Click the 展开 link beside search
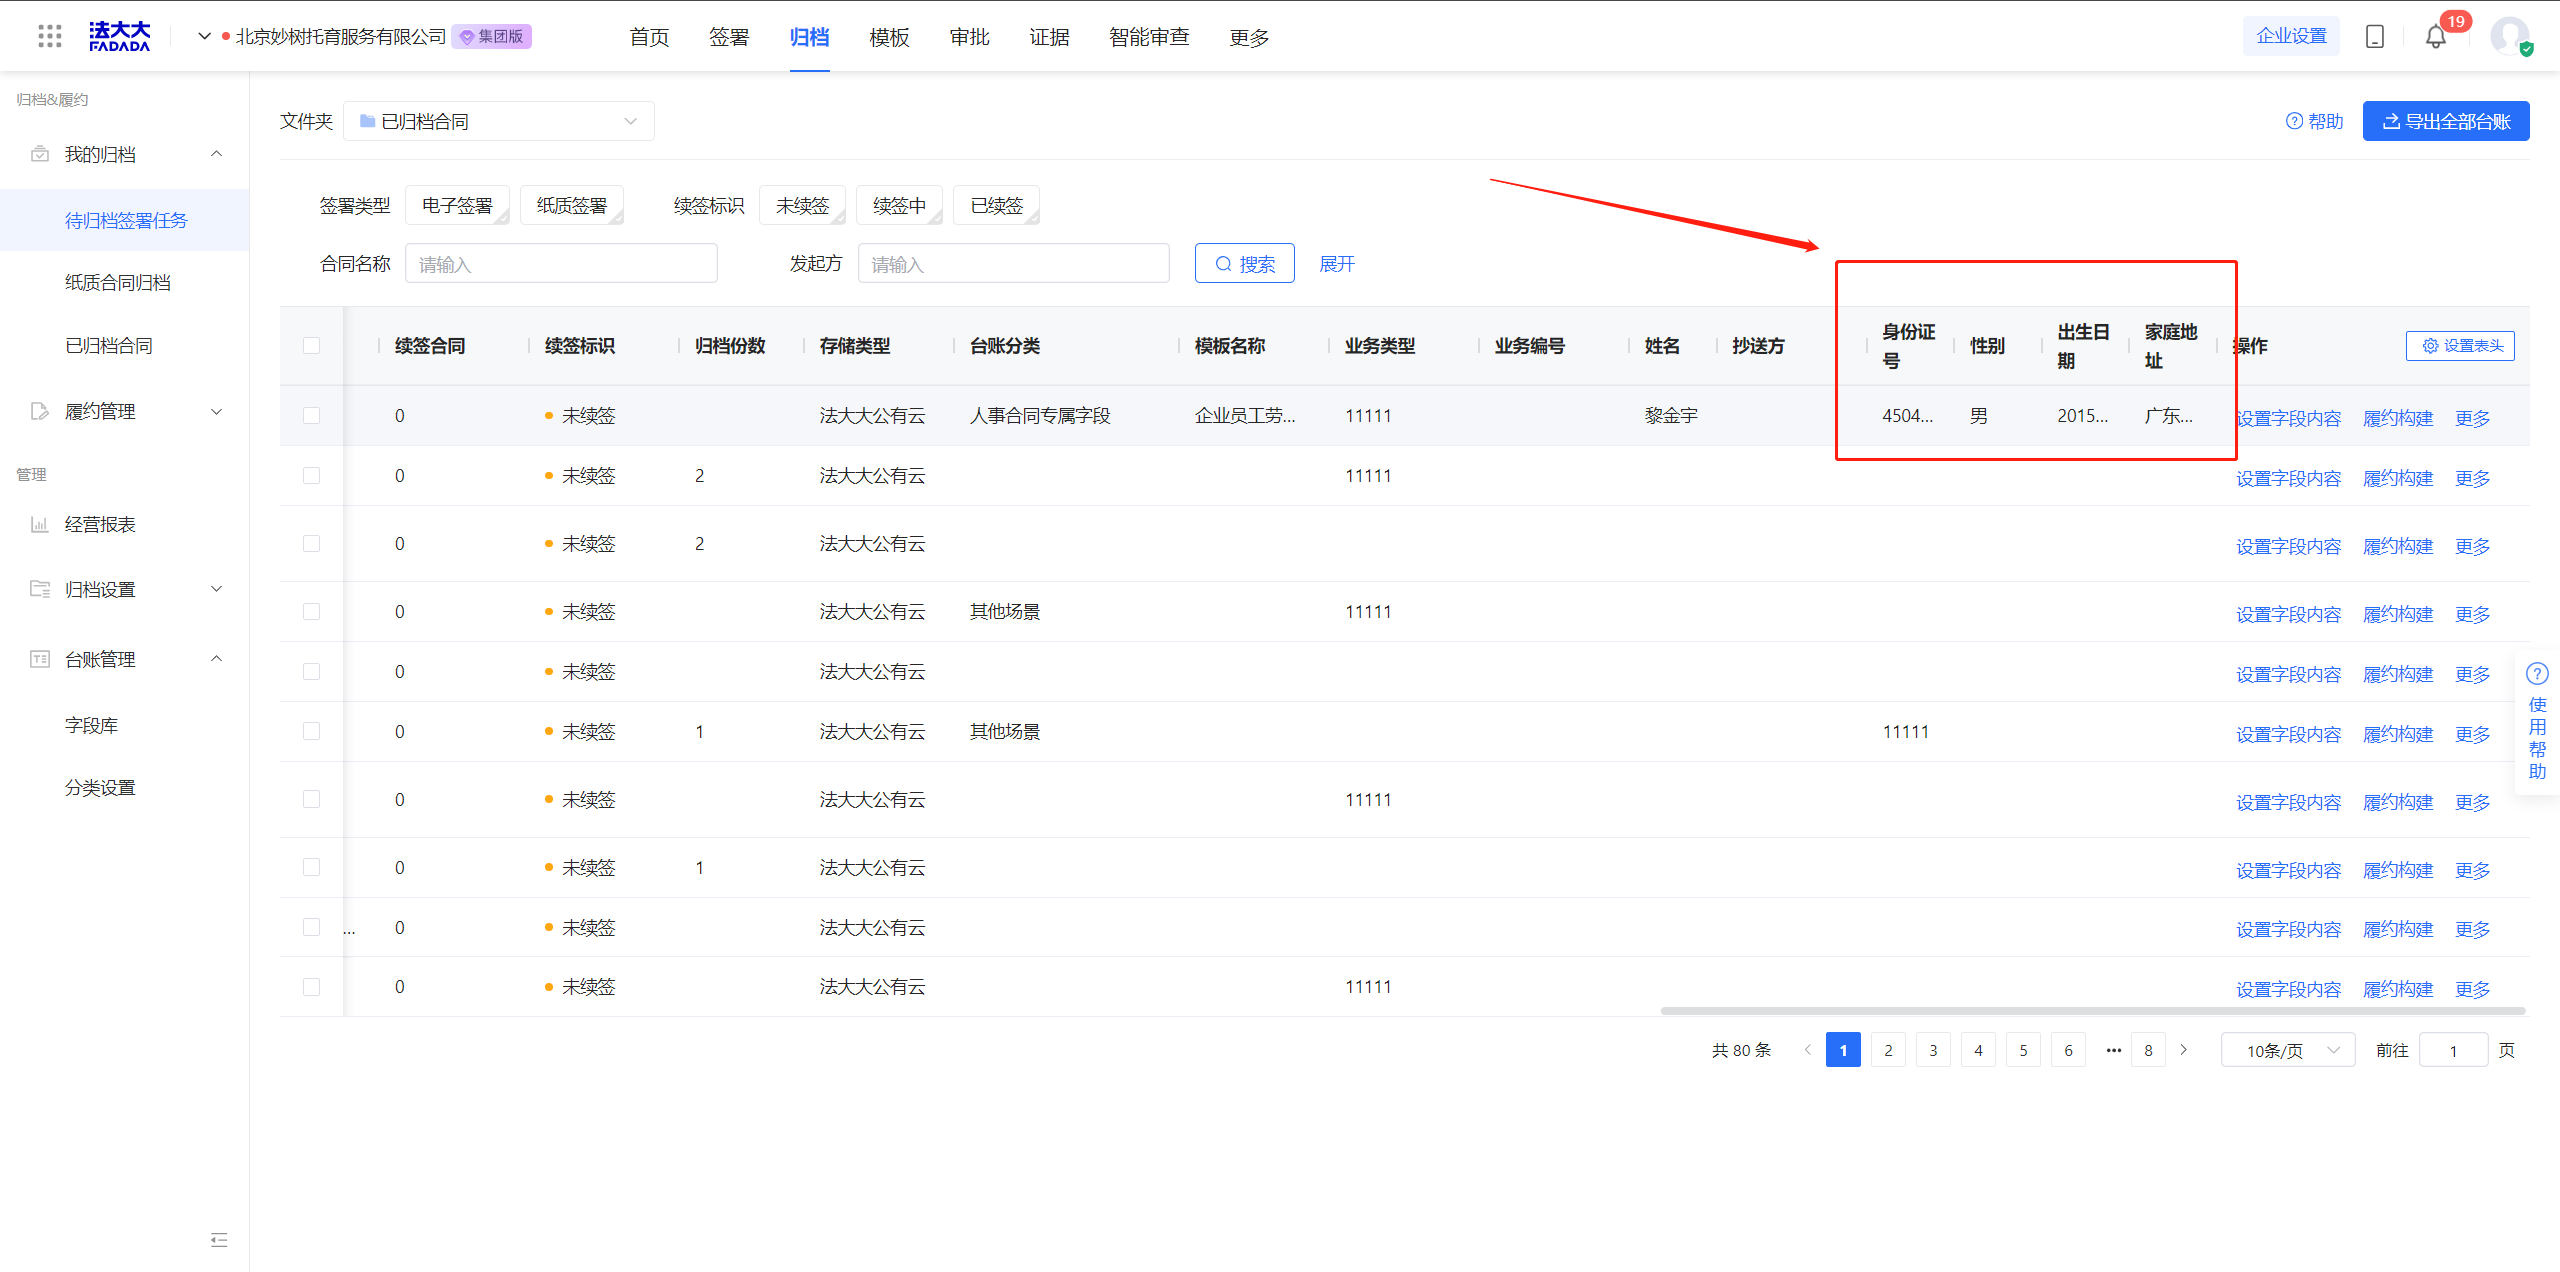 [1336, 264]
